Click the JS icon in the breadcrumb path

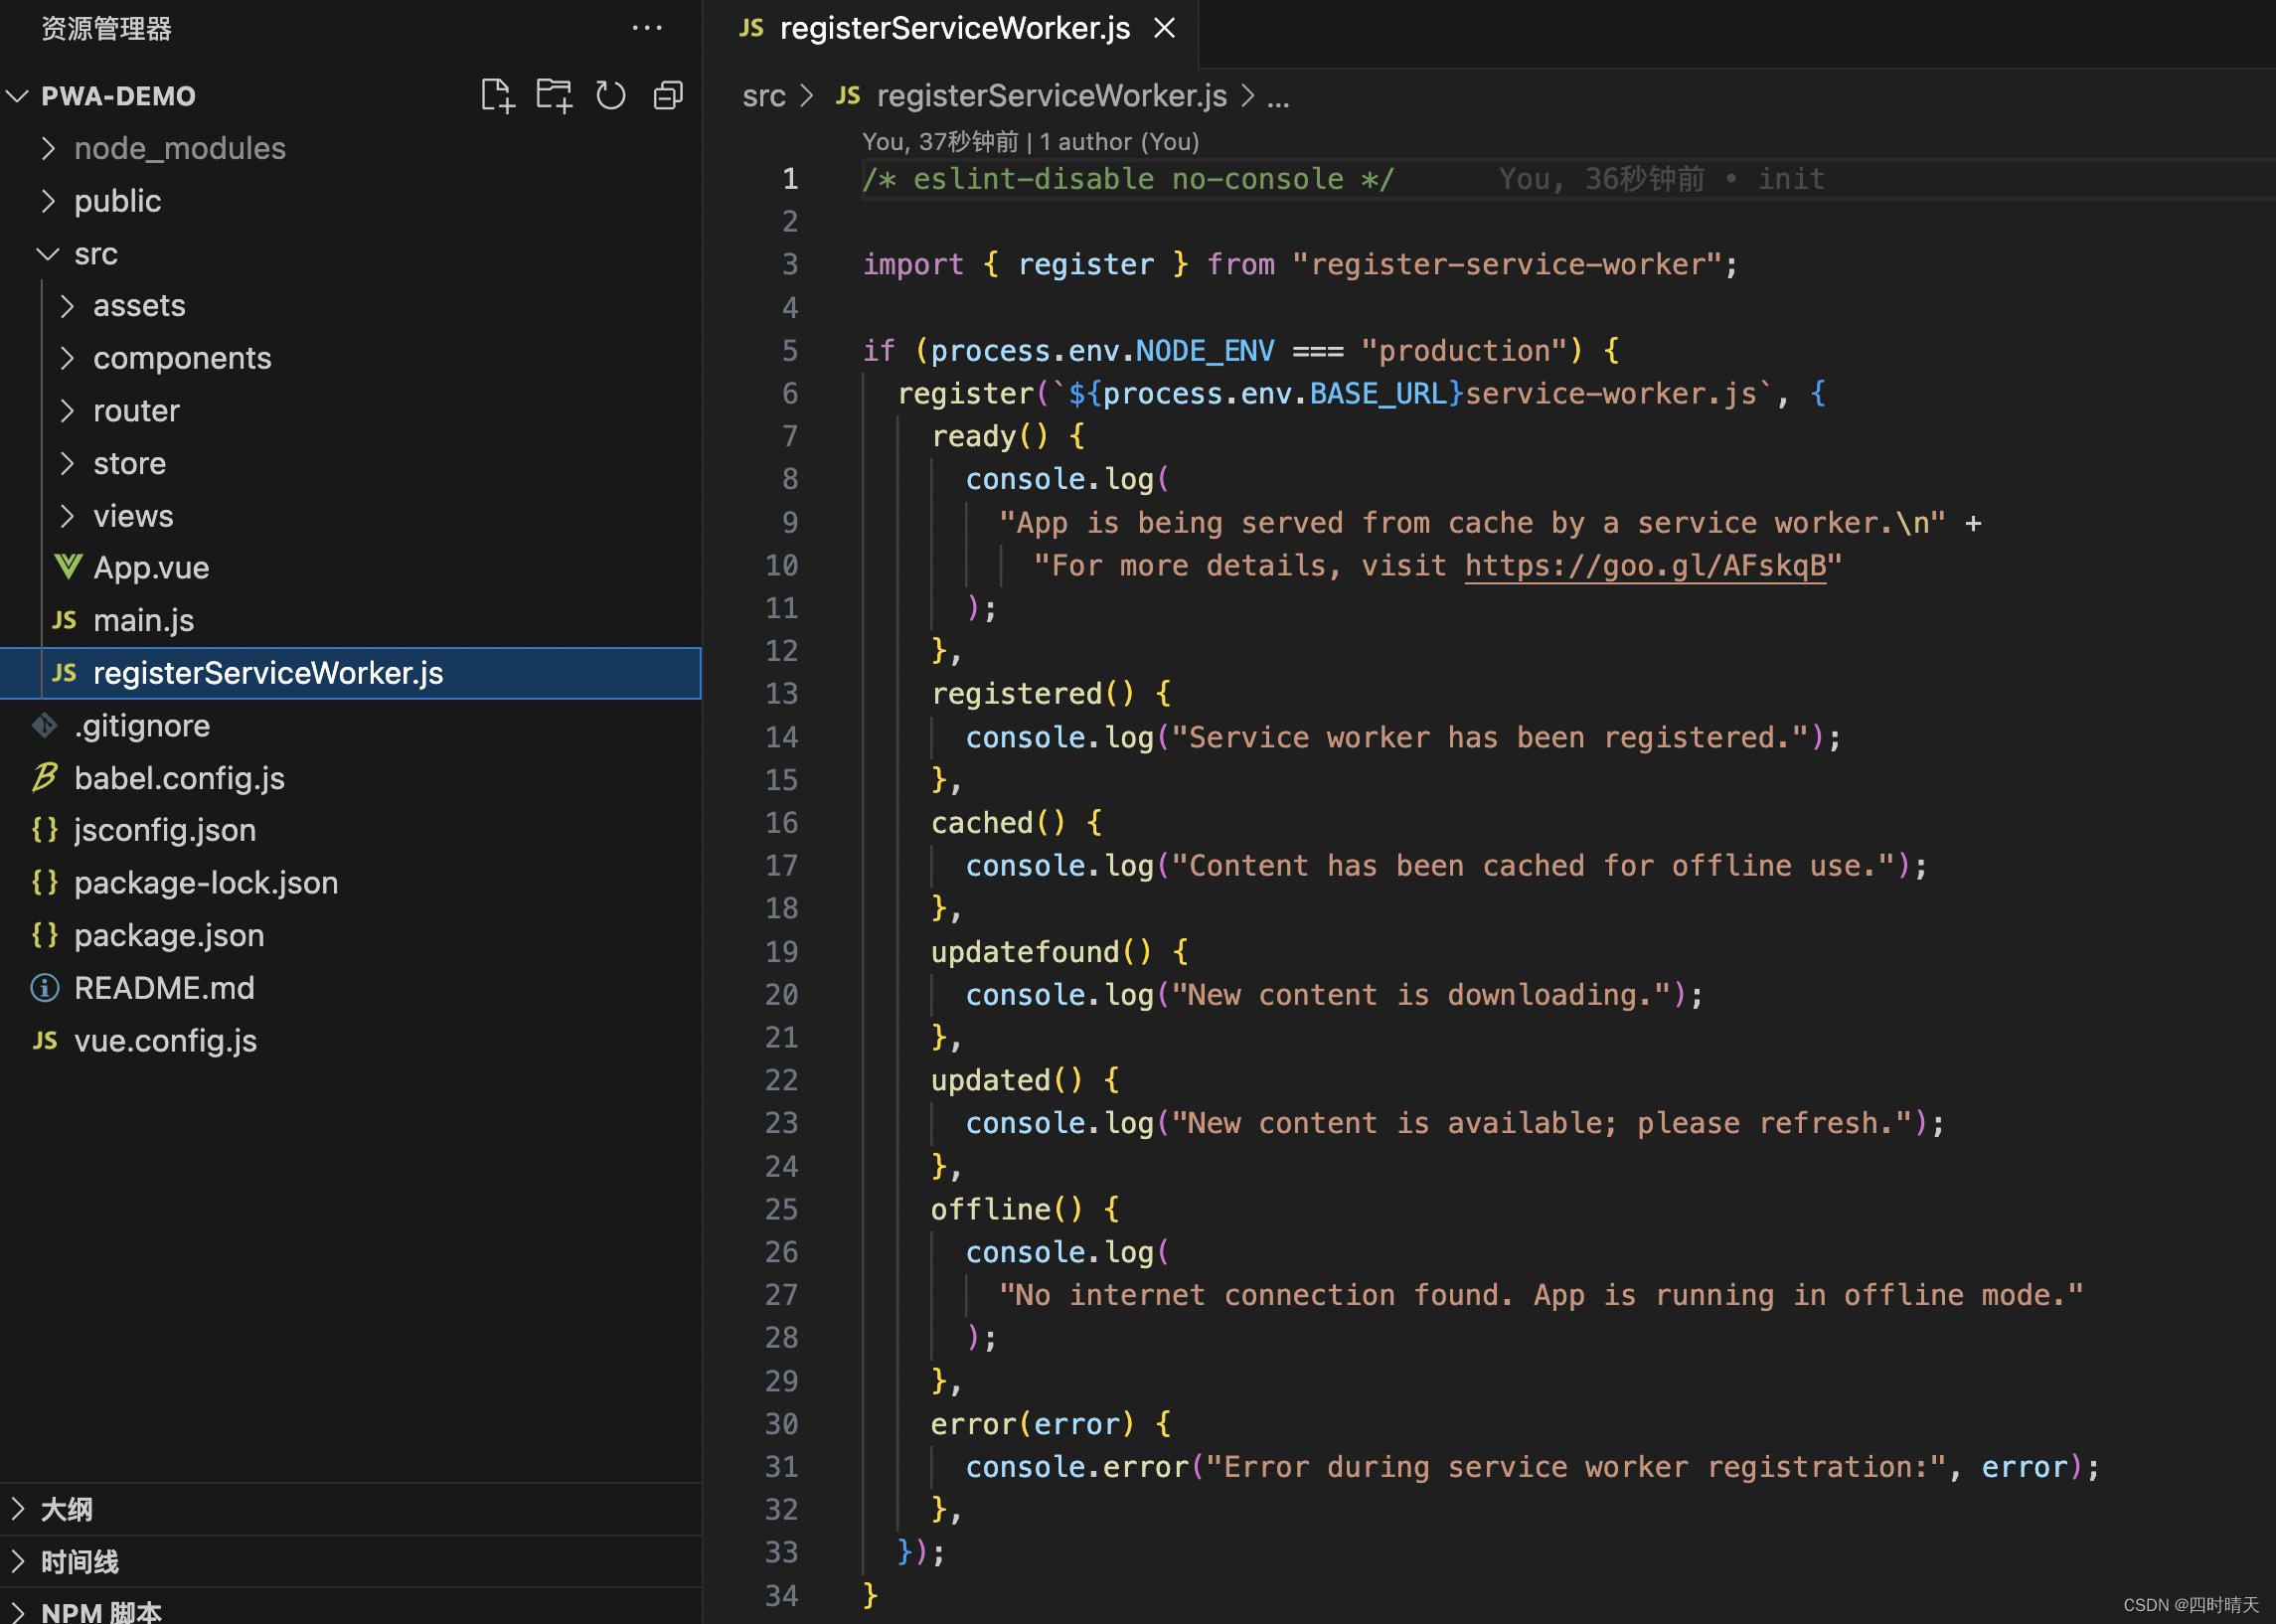[x=848, y=95]
